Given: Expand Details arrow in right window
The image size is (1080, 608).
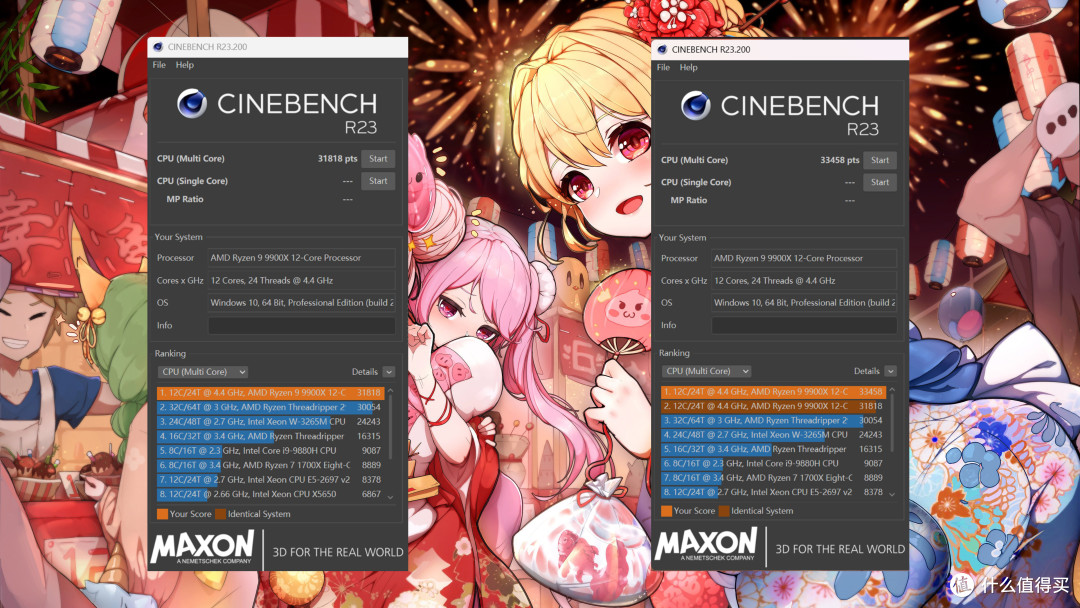Looking at the screenshot, I should [891, 371].
